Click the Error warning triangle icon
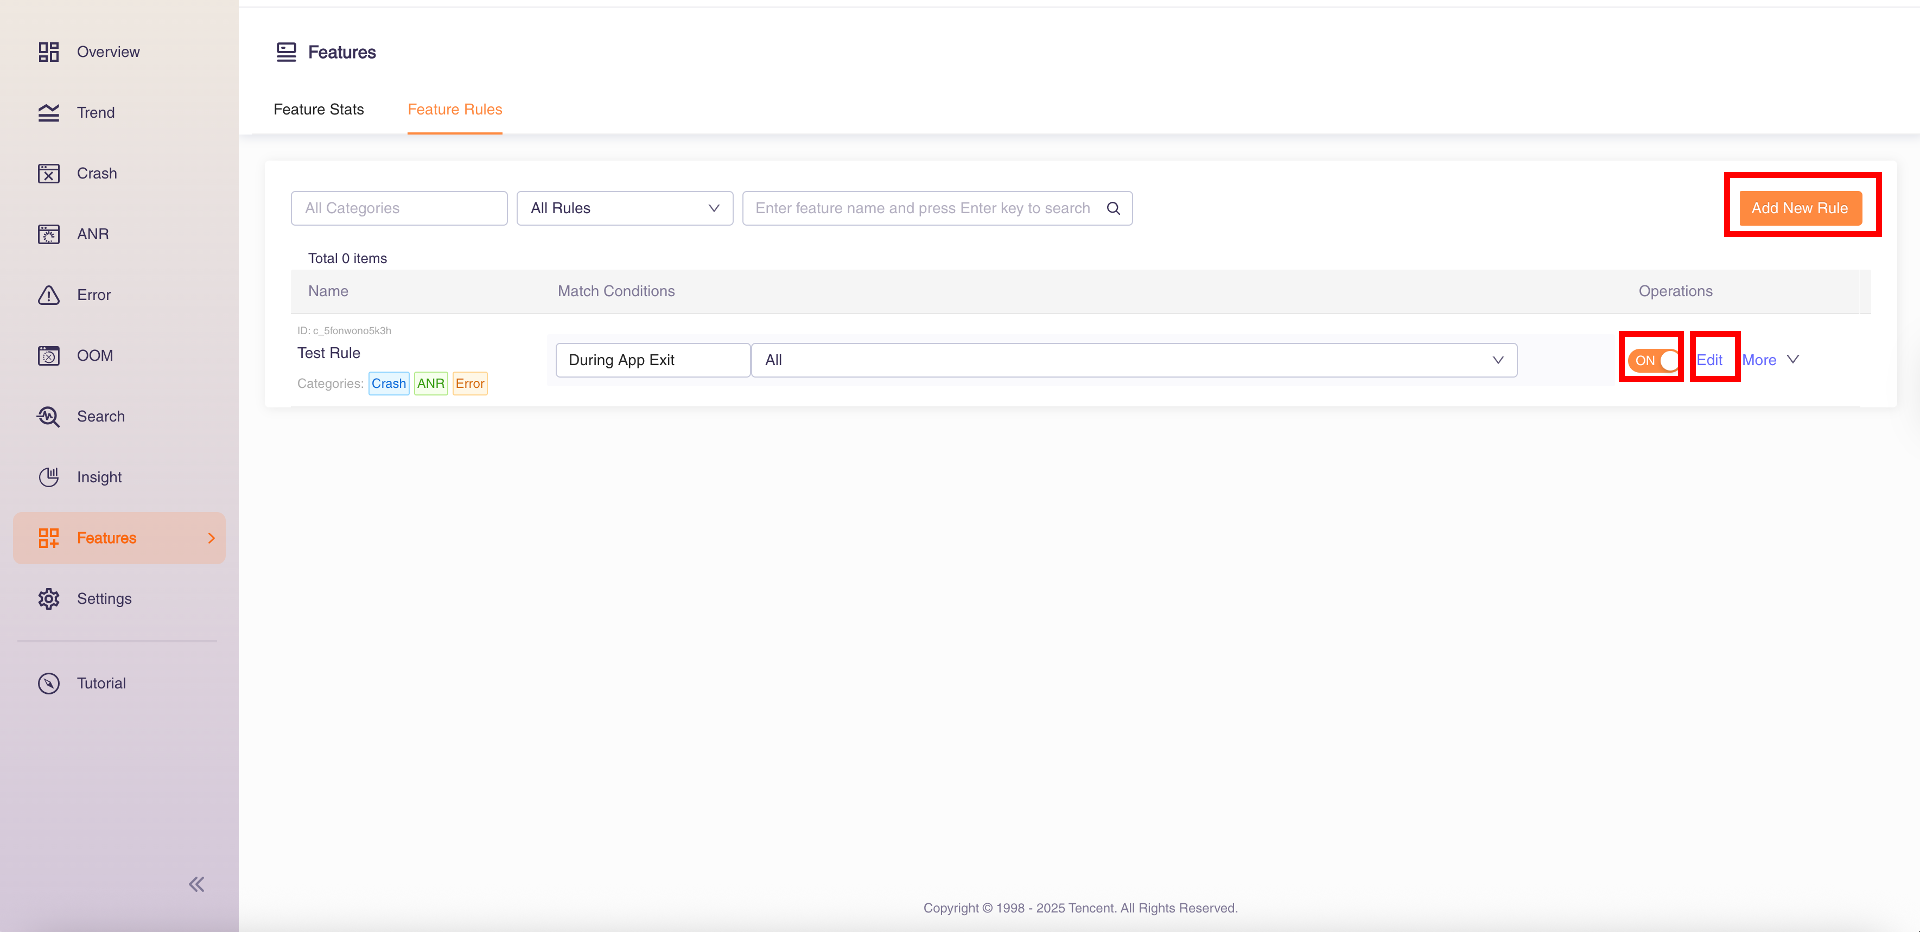1920x932 pixels. [49, 295]
